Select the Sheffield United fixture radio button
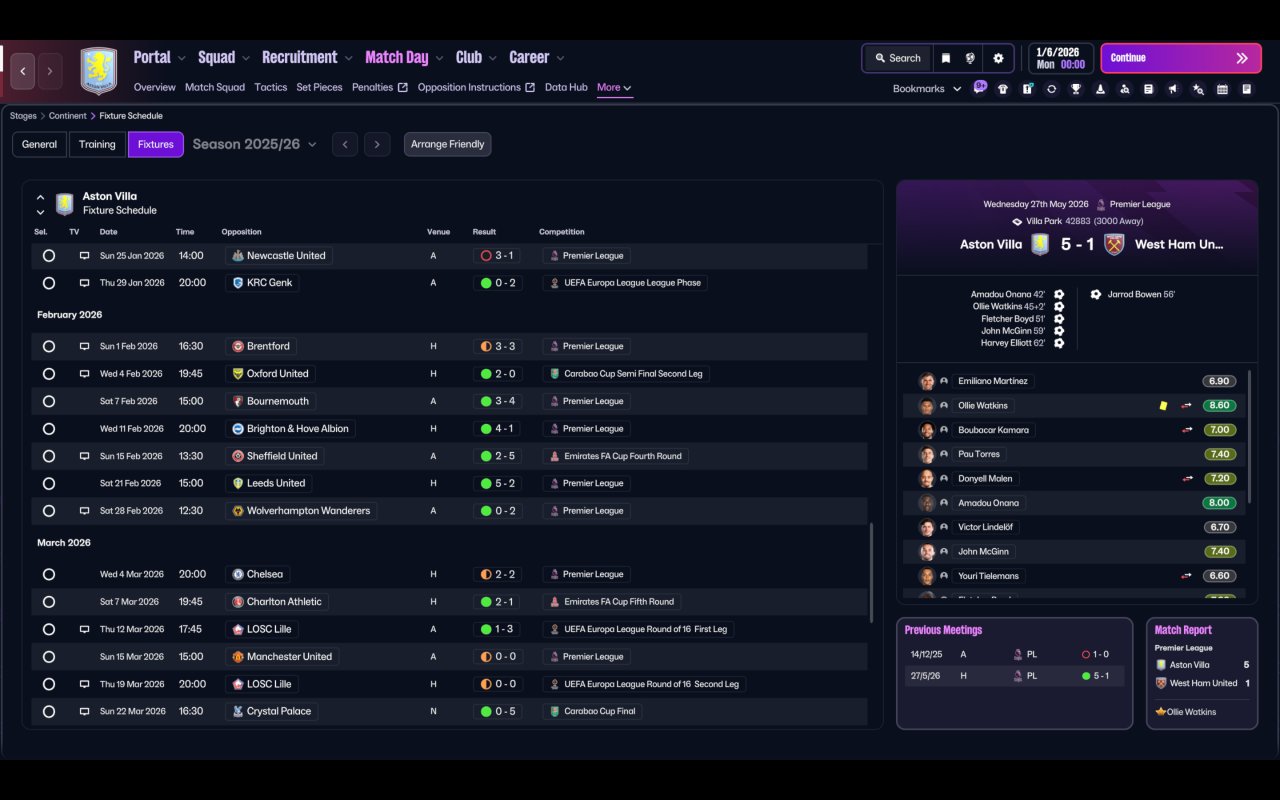The width and height of the screenshot is (1280, 800). pyautogui.click(x=49, y=456)
